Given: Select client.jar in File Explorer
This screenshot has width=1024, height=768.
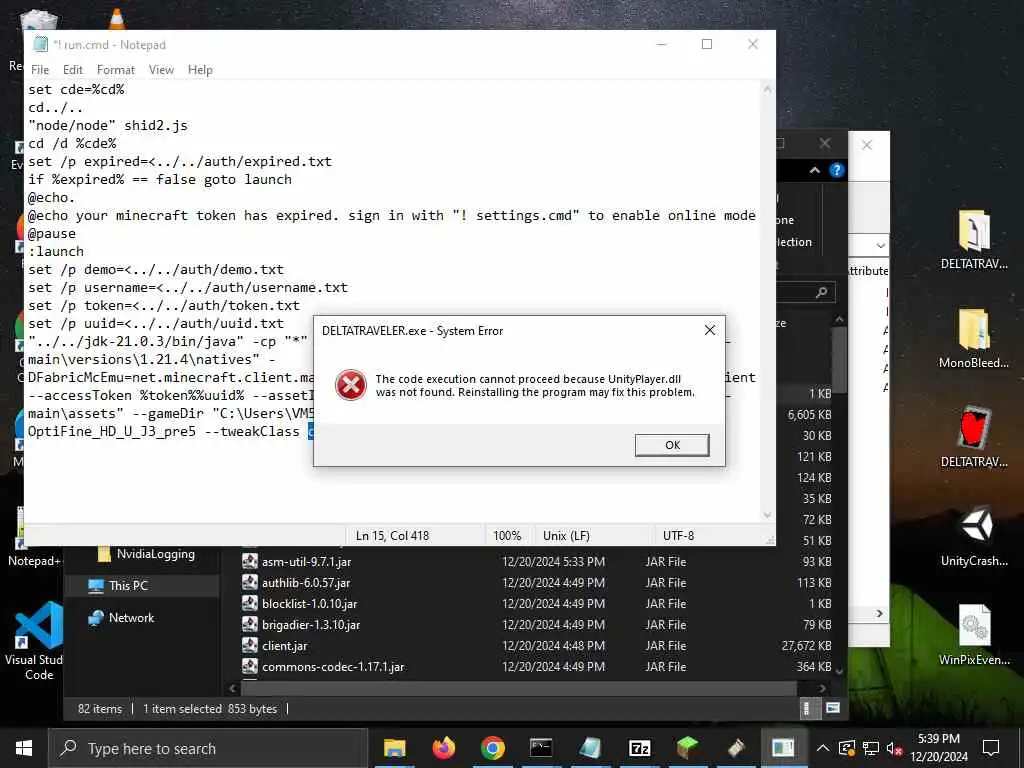Looking at the screenshot, I should 284,645.
